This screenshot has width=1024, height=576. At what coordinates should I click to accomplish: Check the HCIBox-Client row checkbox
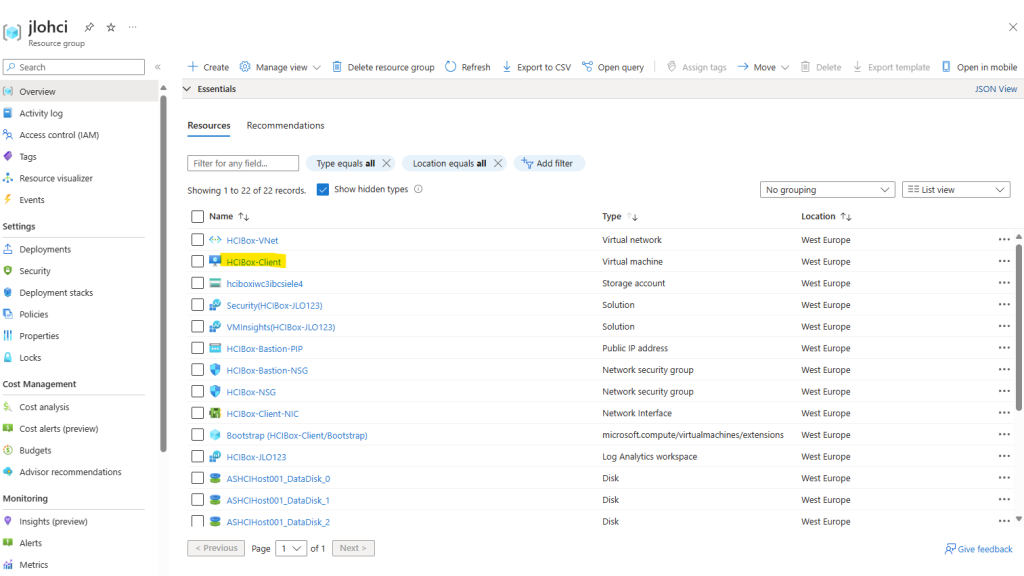point(197,261)
